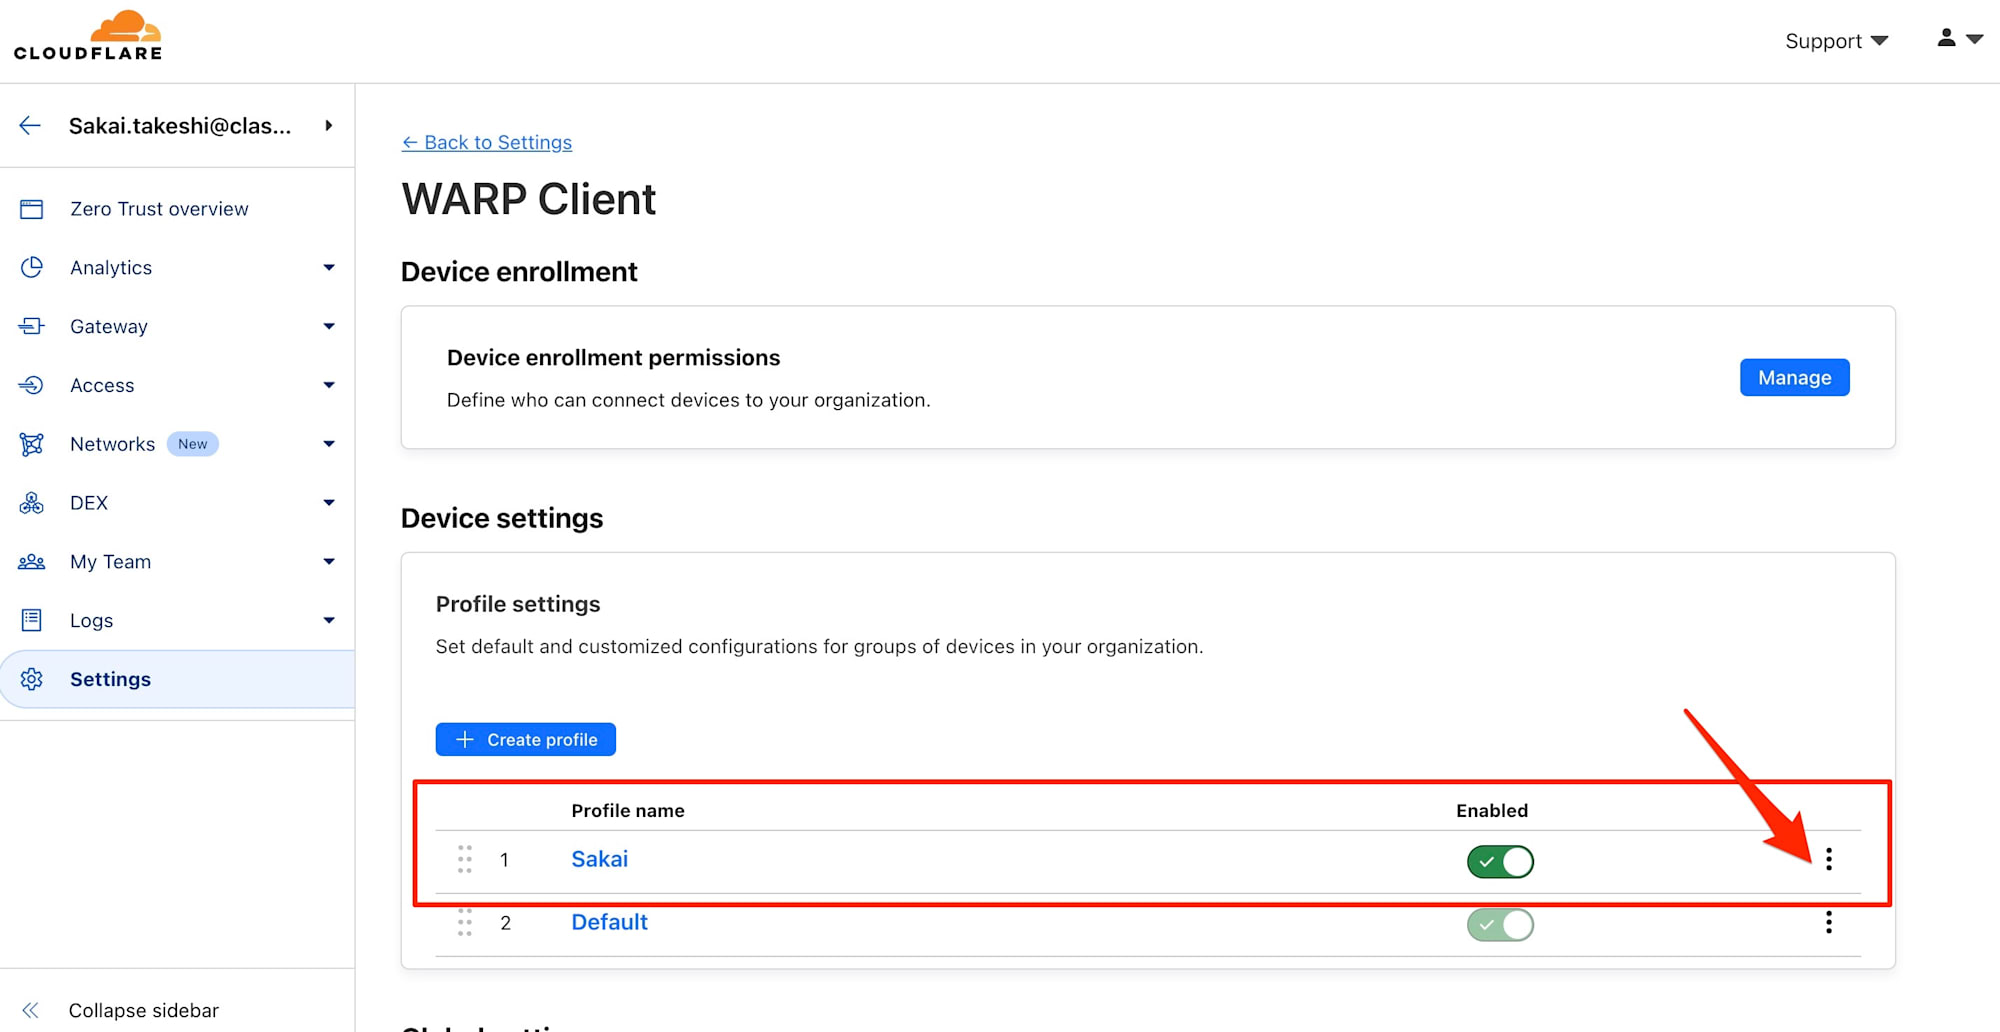Click the Device enrollment permissions title

coord(613,357)
